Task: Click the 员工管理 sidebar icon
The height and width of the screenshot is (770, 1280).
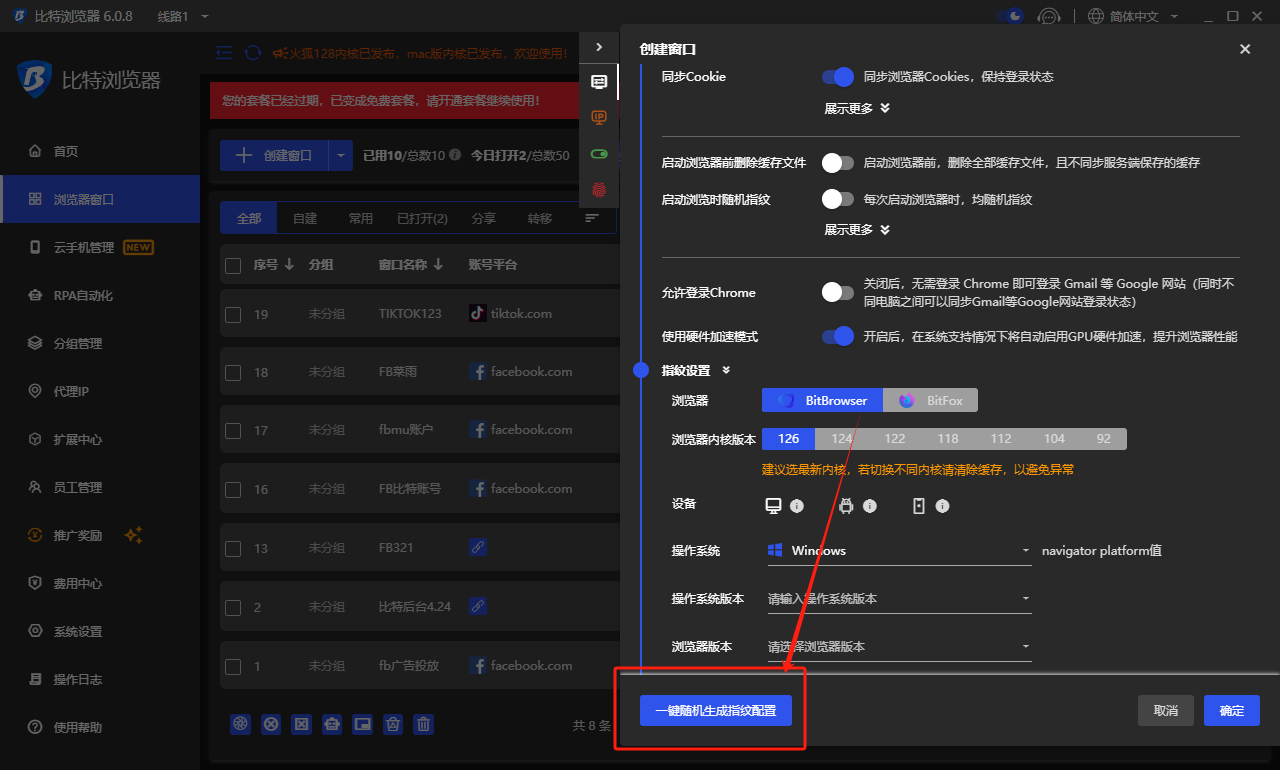Action: (35, 487)
